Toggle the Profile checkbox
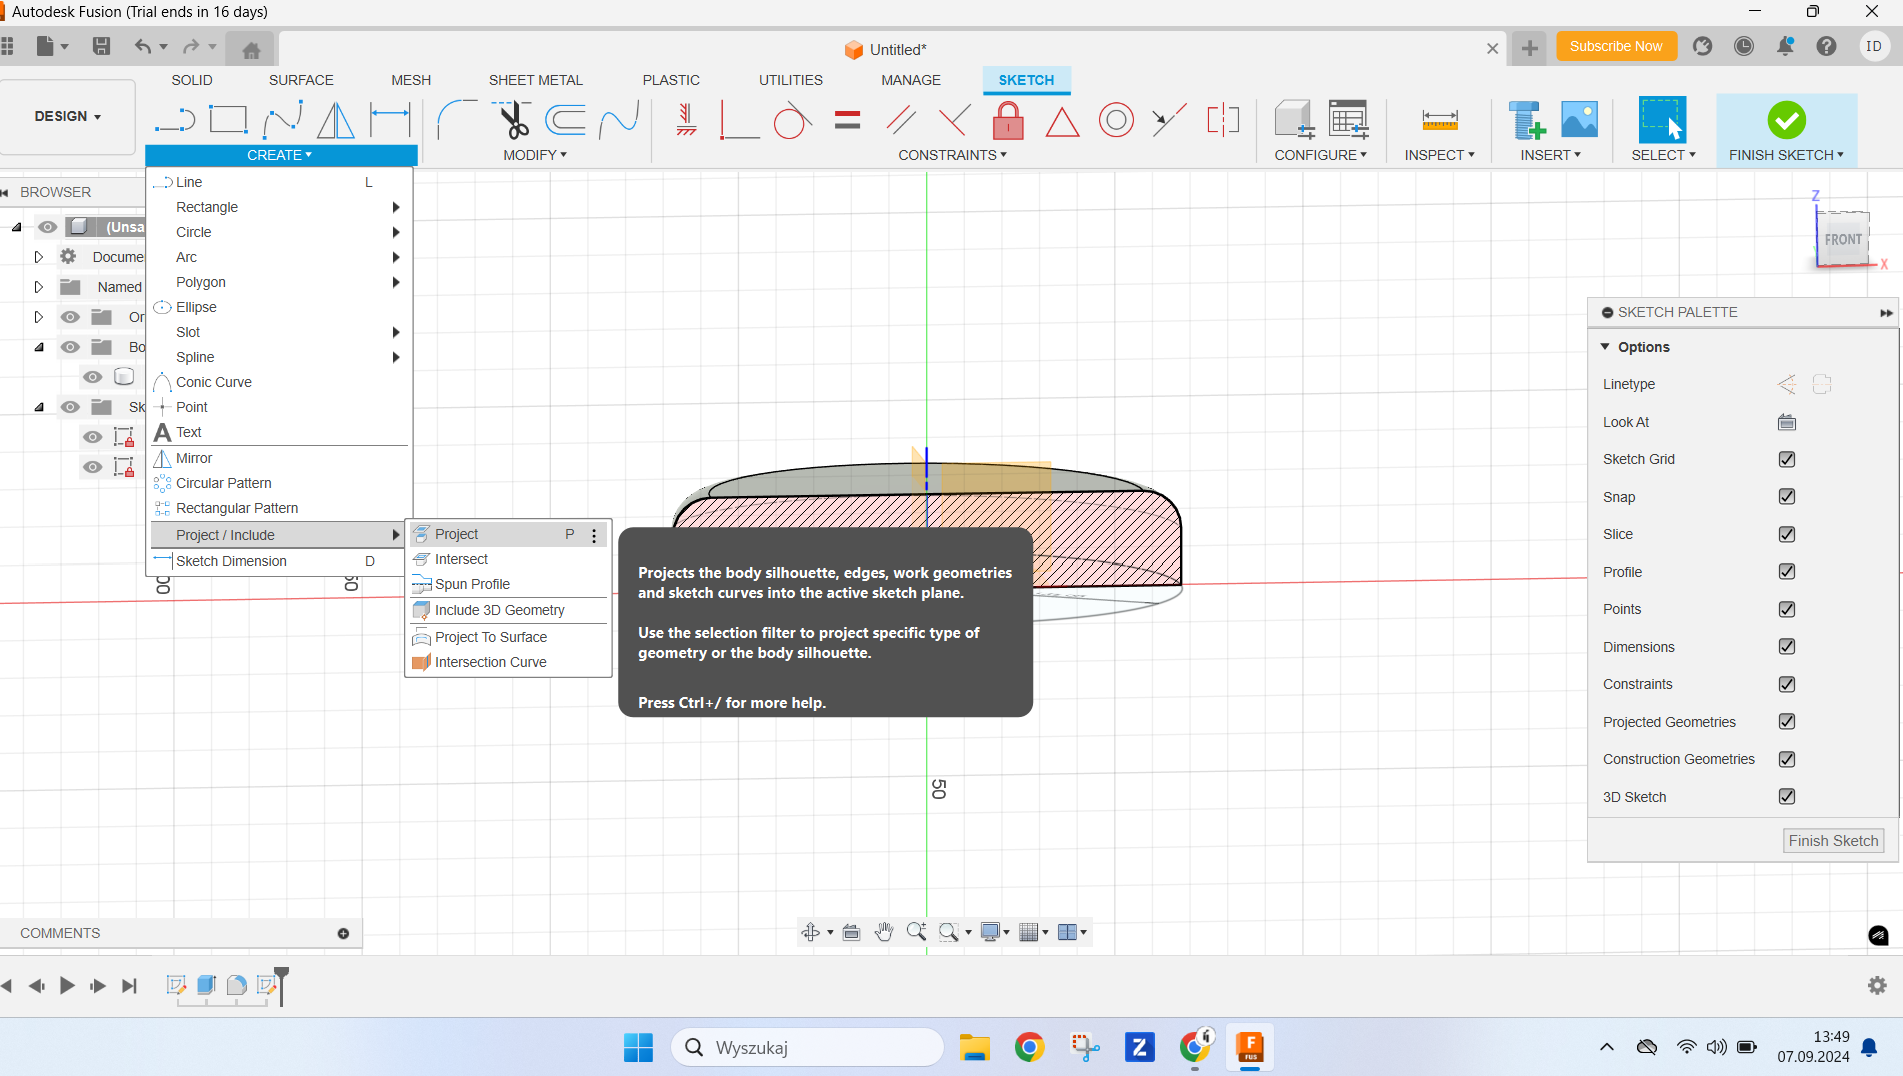The width and height of the screenshot is (1903, 1076). [1787, 572]
